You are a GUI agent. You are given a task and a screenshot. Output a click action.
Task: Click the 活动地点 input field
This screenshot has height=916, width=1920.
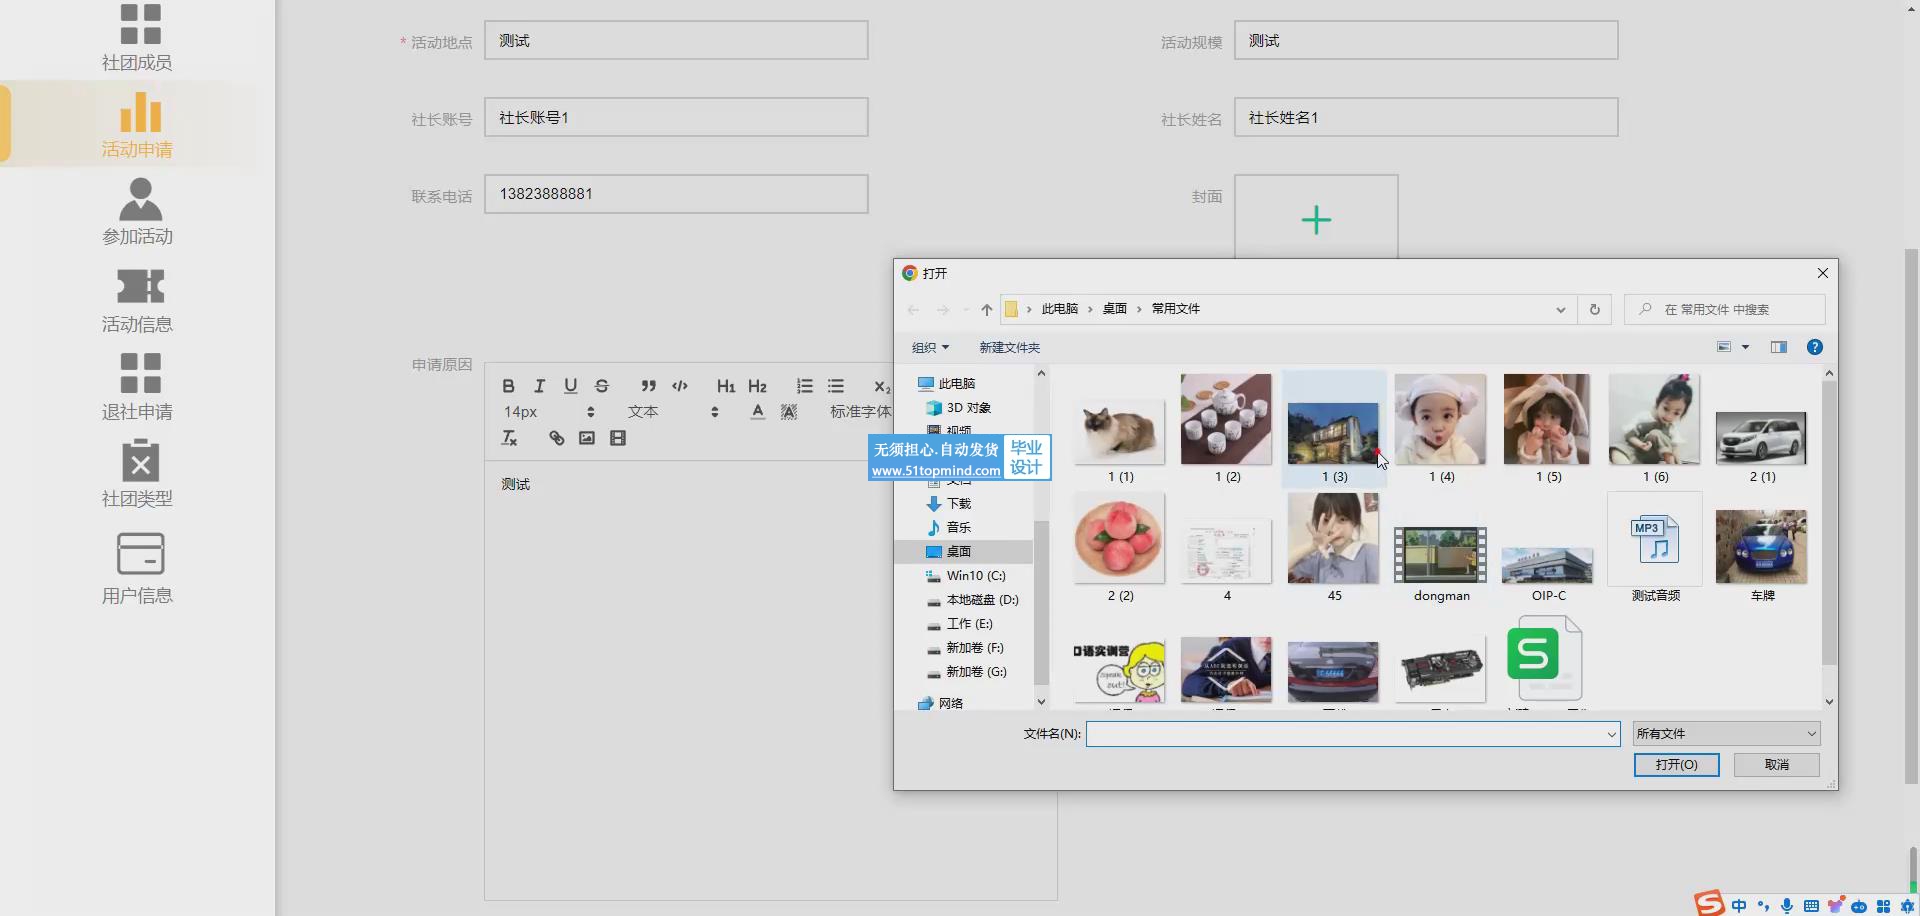point(676,41)
